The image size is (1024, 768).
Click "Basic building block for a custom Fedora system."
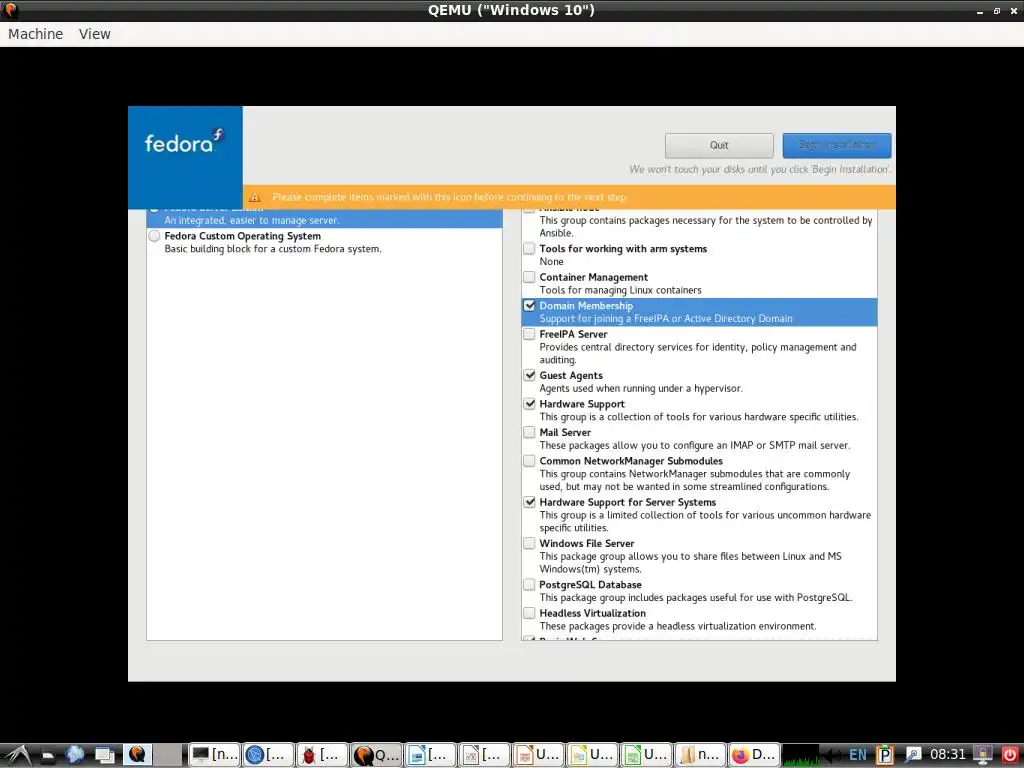point(273,249)
